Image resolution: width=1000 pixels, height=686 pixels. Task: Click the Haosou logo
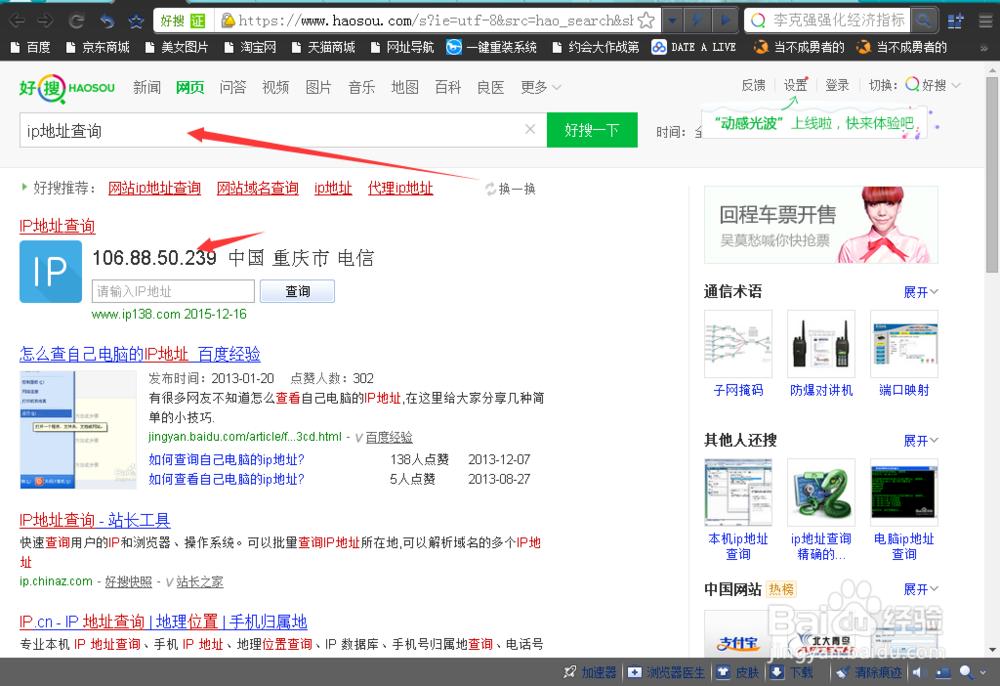coord(67,88)
